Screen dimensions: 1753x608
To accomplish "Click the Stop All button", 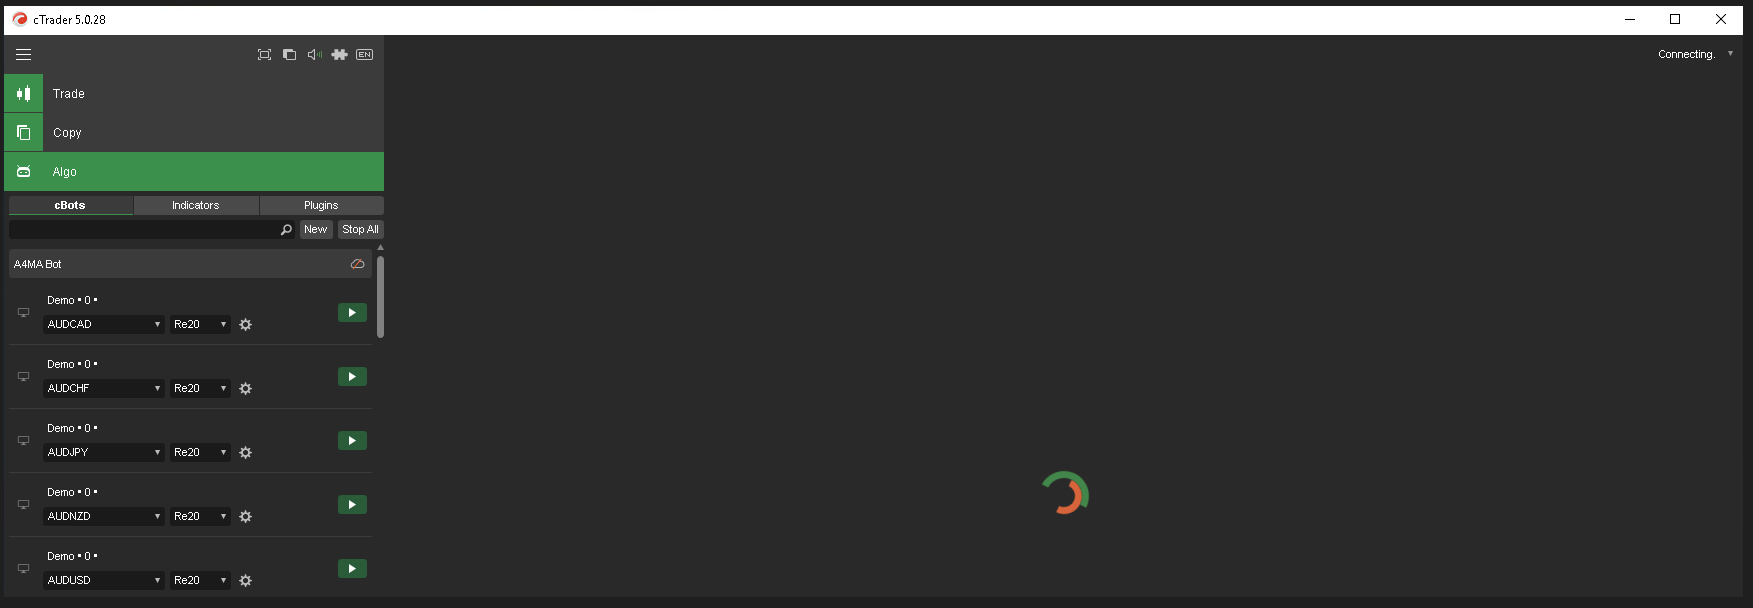I will coord(360,230).
